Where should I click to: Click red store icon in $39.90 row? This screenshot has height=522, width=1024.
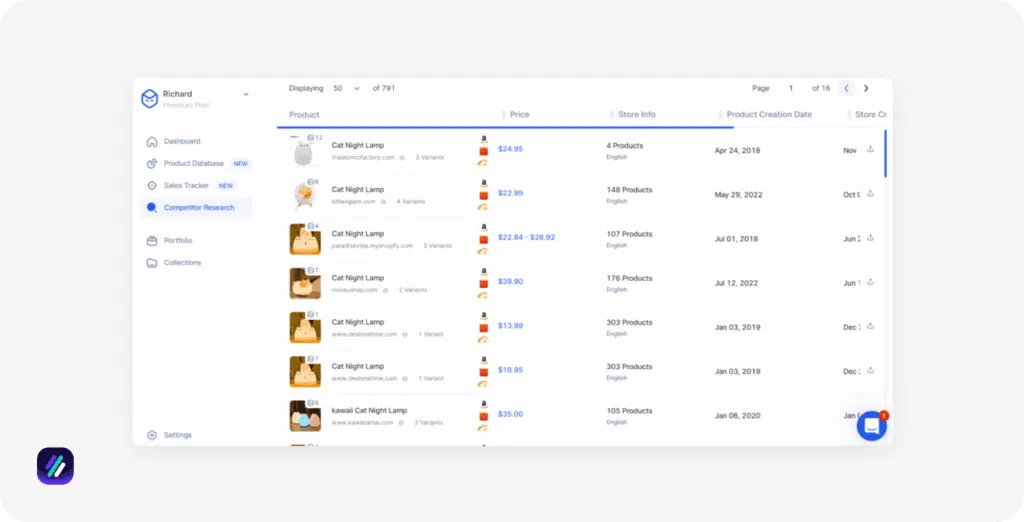(484, 284)
